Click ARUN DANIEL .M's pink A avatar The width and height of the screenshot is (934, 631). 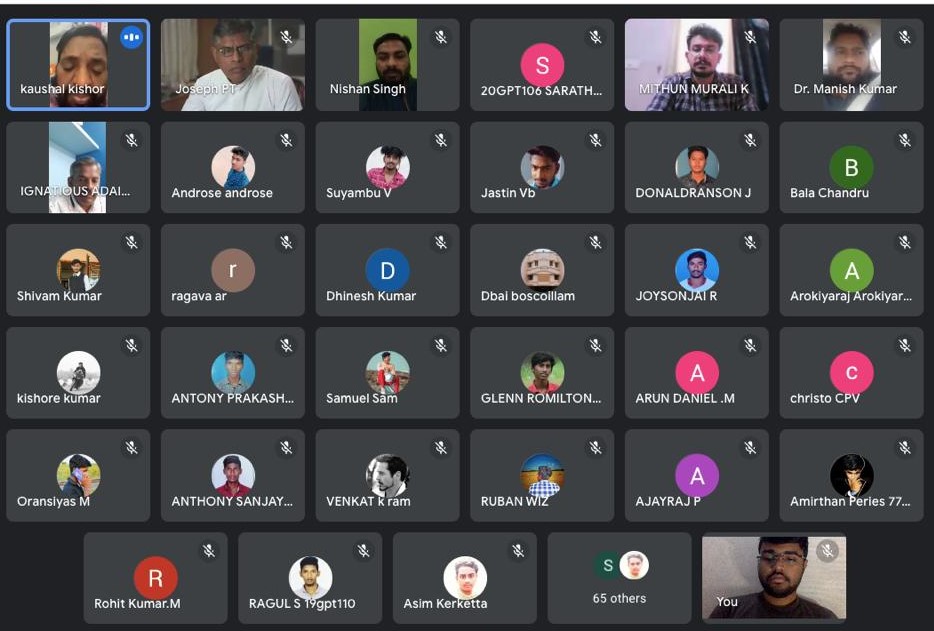pyautogui.click(x=697, y=373)
